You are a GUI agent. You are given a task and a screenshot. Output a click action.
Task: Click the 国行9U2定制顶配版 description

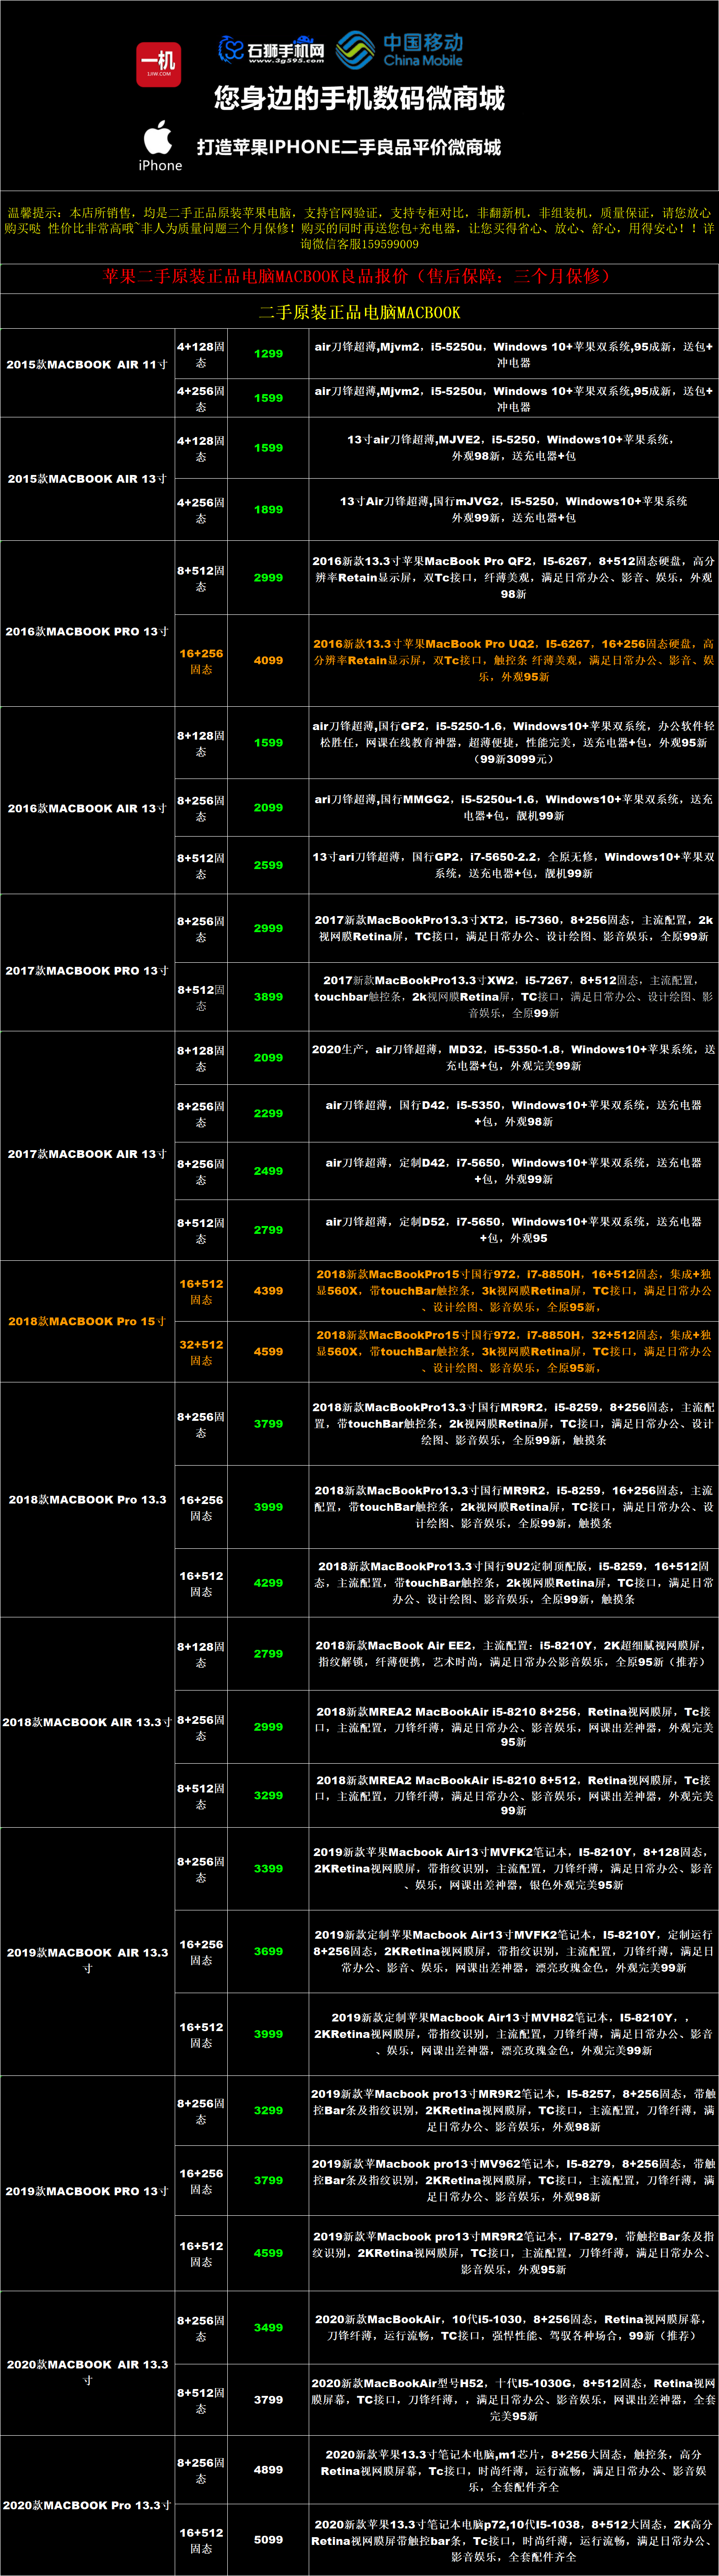click(513, 1583)
